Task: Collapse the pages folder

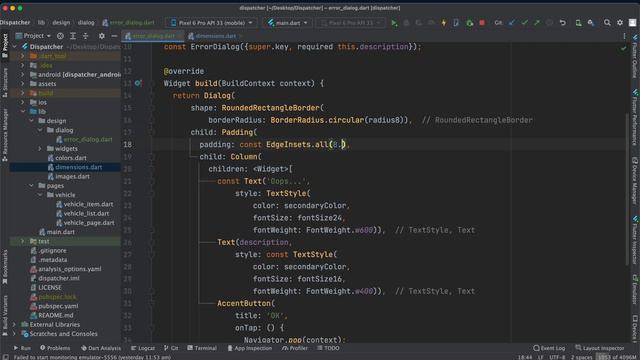Action: [x=31, y=186]
